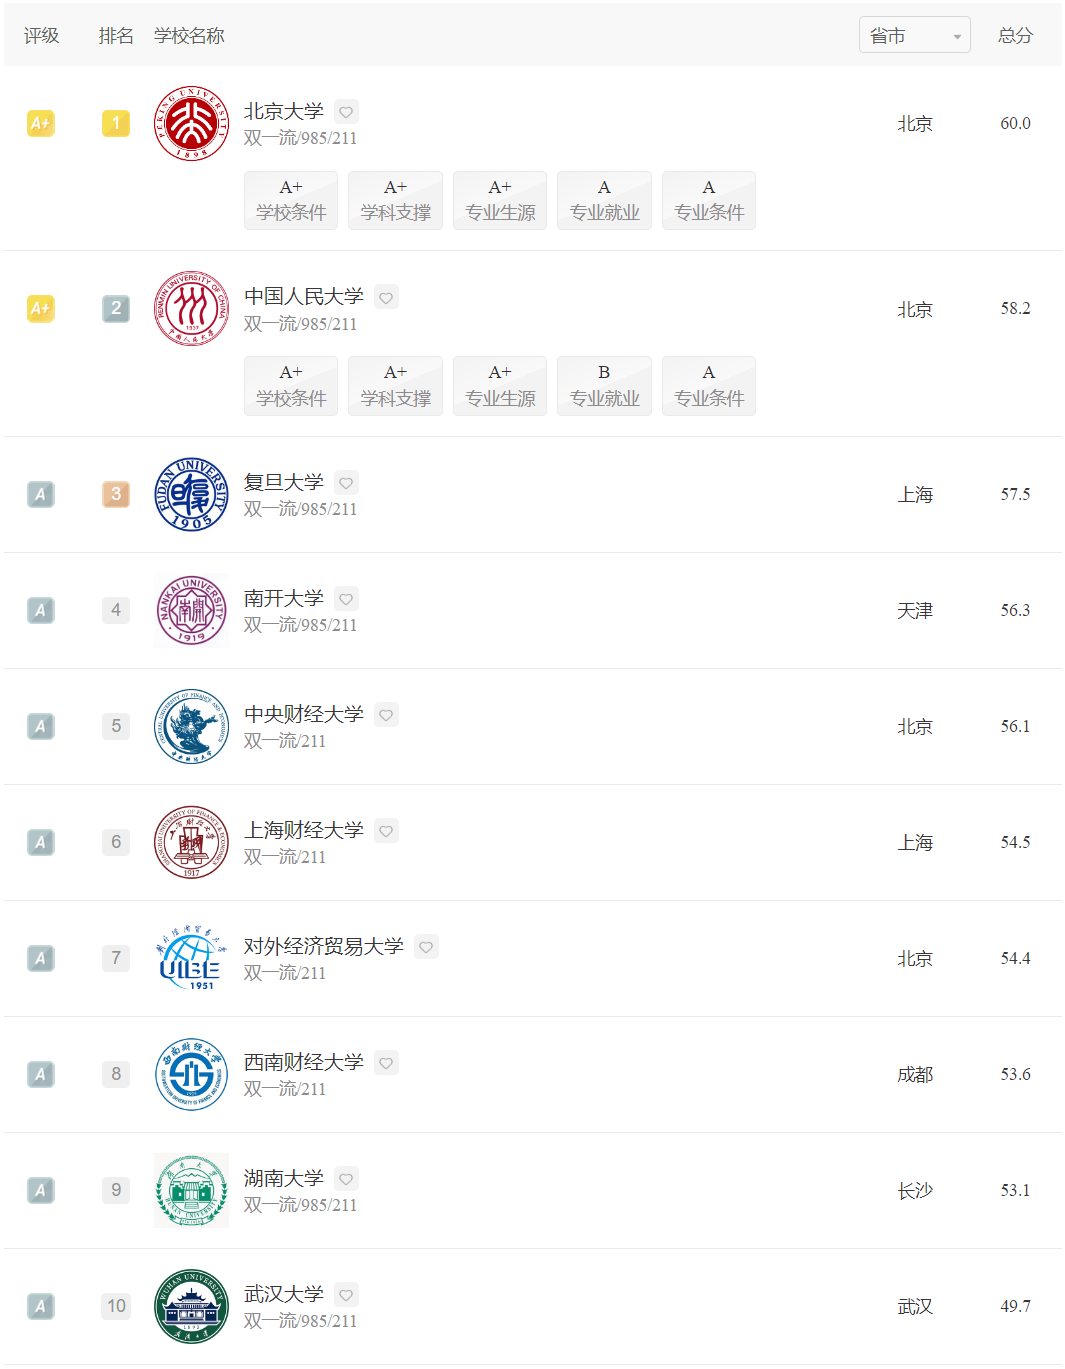Click the Nankai University logo

point(191,610)
